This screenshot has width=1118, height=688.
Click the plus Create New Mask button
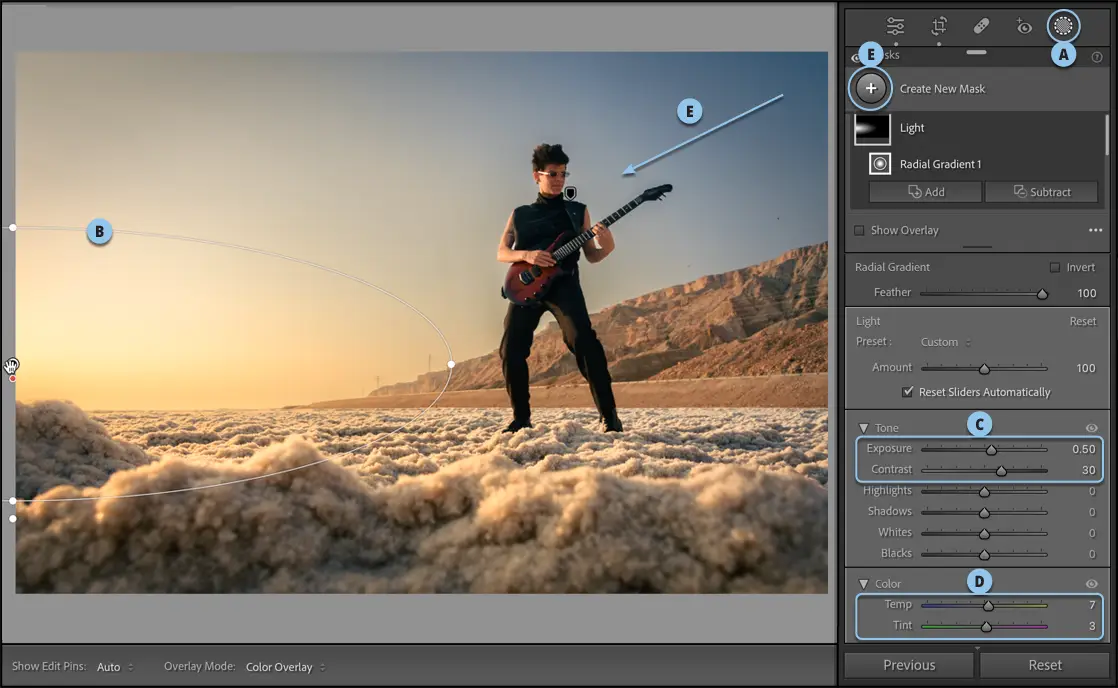pos(871,88)
